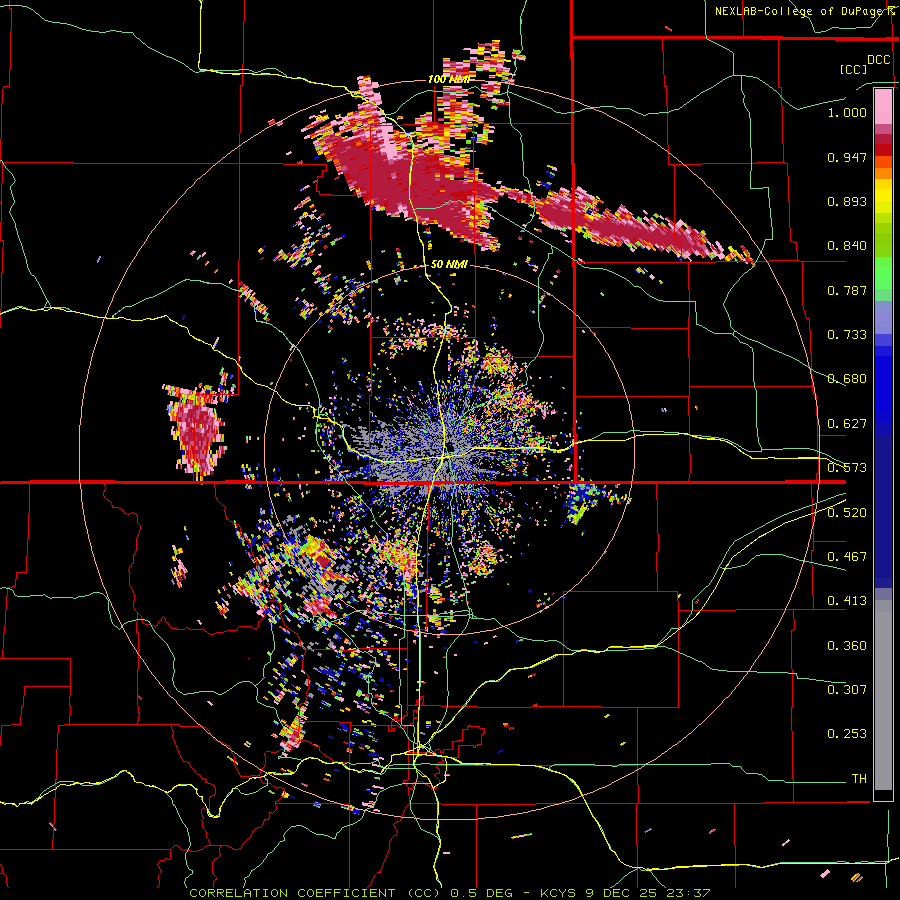Select the 0.413 legend value
This screenshot has width=900, height=900.
click(x=847, y=601)
